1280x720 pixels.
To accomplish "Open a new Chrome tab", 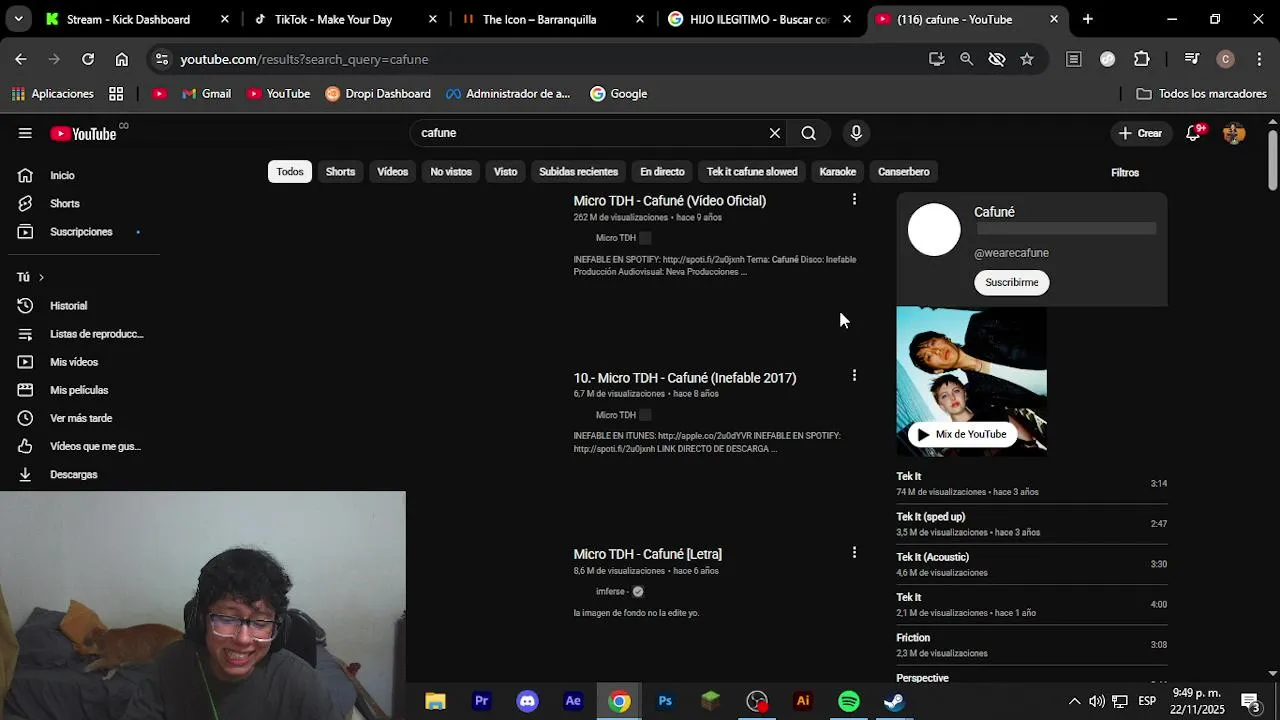I will (x=1087, y=19).
